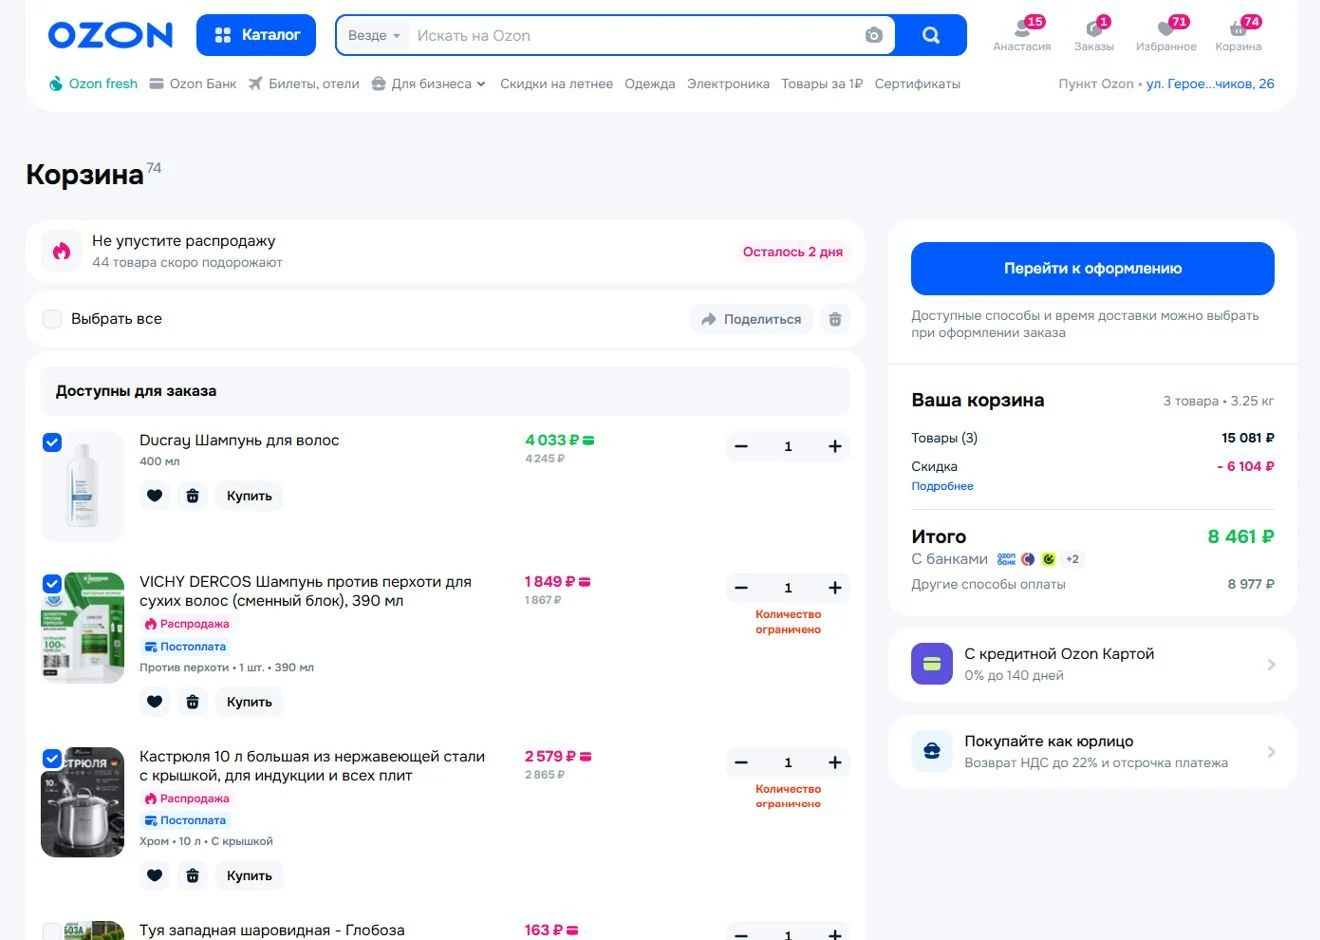Increase Ducray shampoo quantity
Screen dimensions: 1320x940
pyautogui.click(x=835, y=446)
